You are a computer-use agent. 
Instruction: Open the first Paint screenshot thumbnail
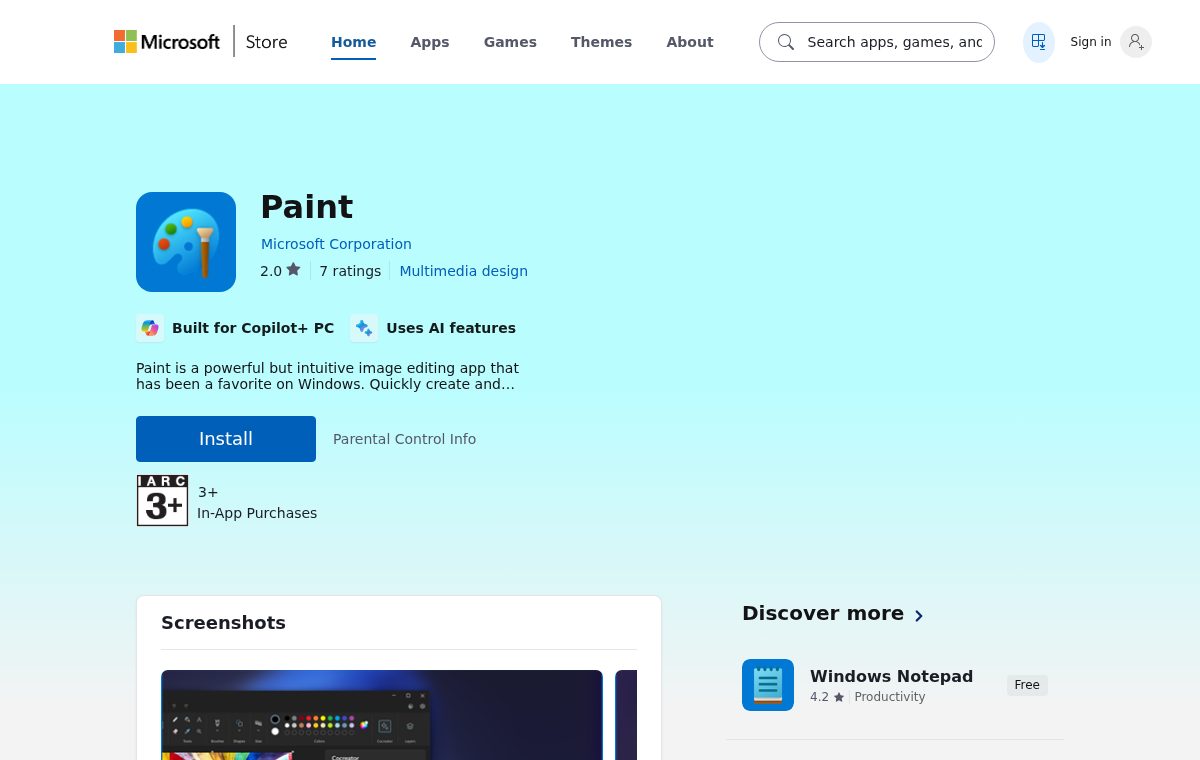(x=382, y=715)
